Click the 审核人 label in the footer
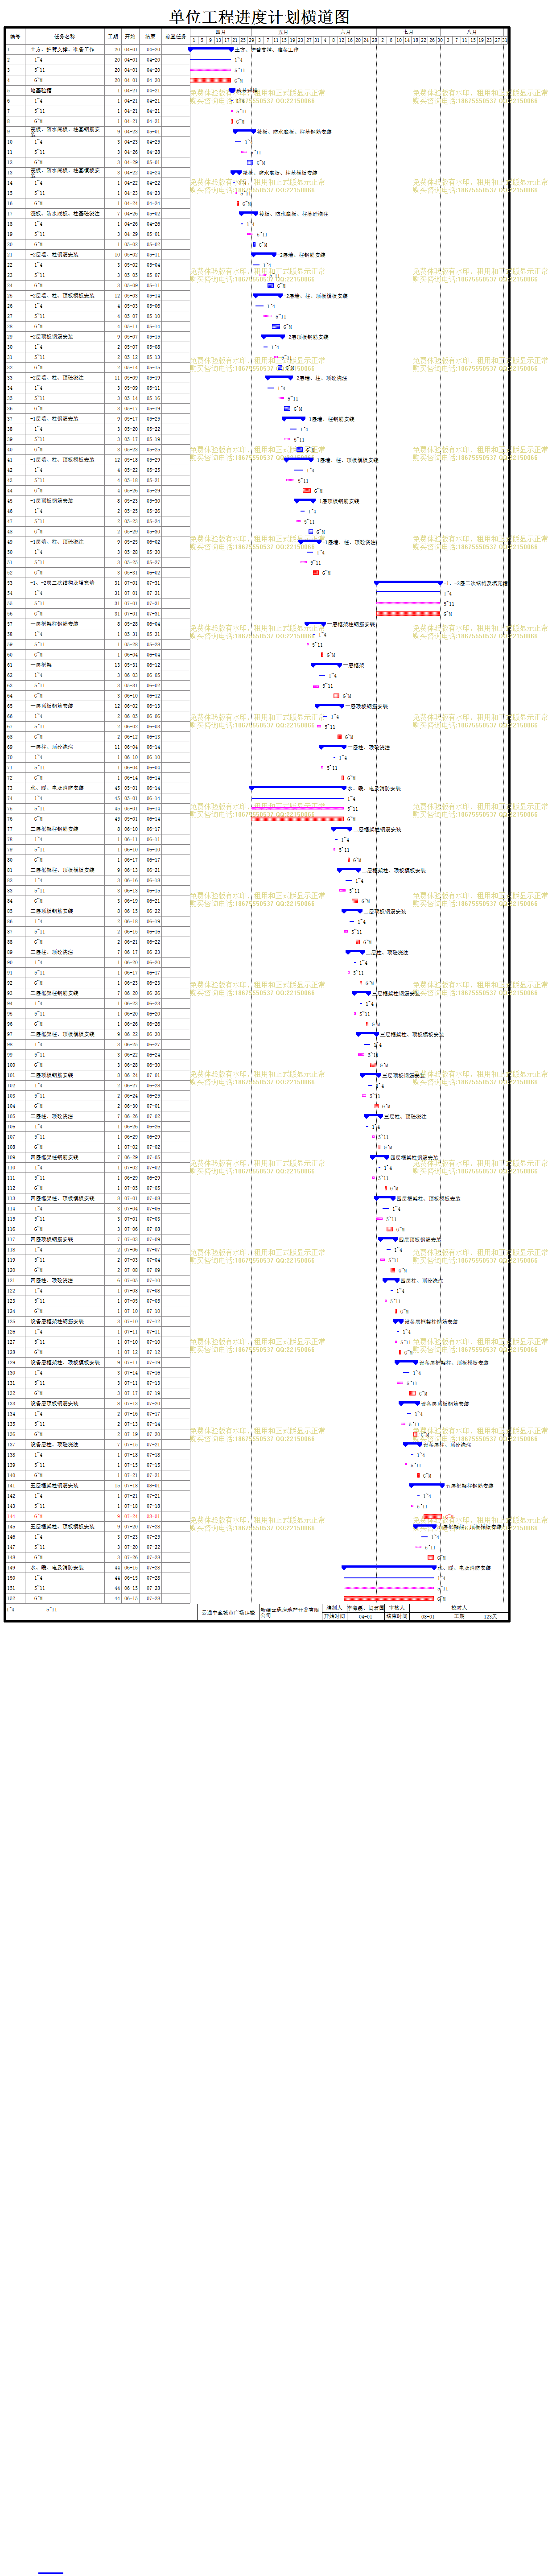 coord(396,1608)
